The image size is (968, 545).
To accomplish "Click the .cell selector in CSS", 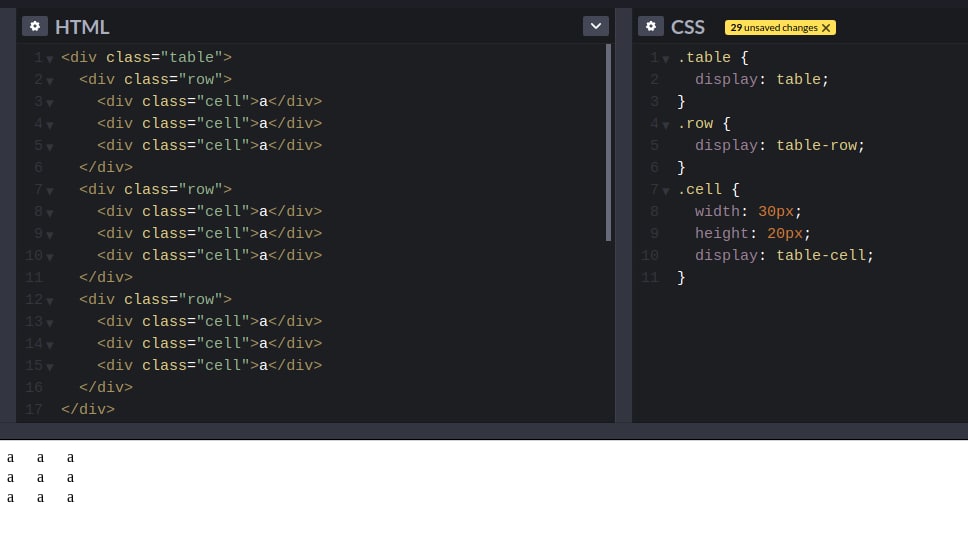I will pyautogui.click(x=699, y=189).
